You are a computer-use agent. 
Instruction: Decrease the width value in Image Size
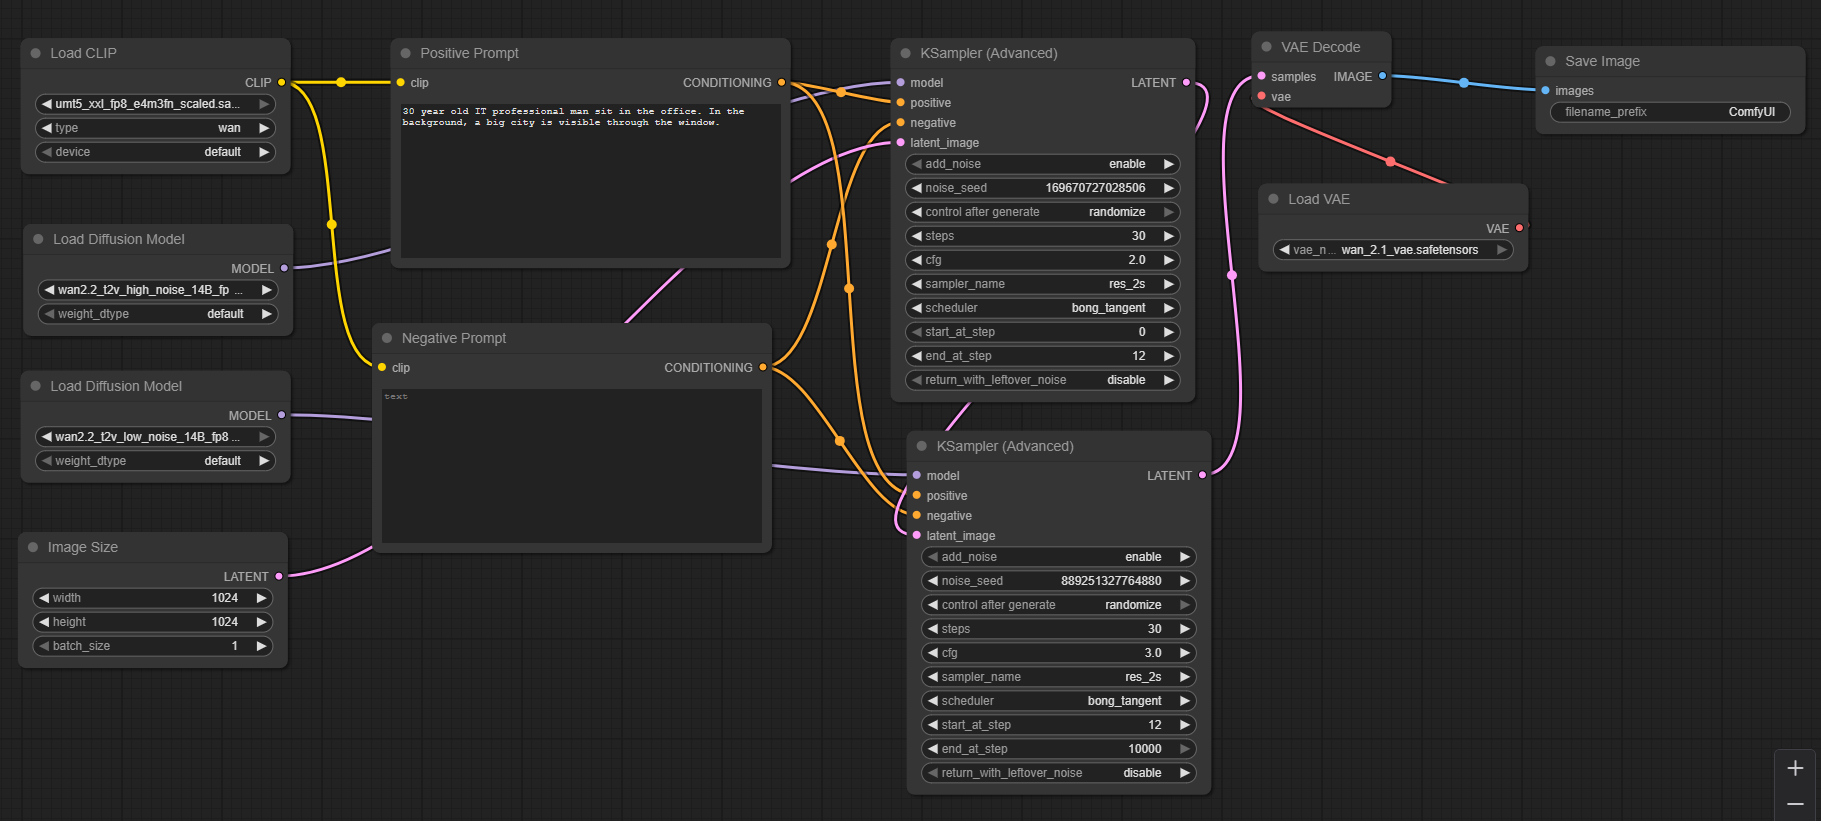(44, 598)
